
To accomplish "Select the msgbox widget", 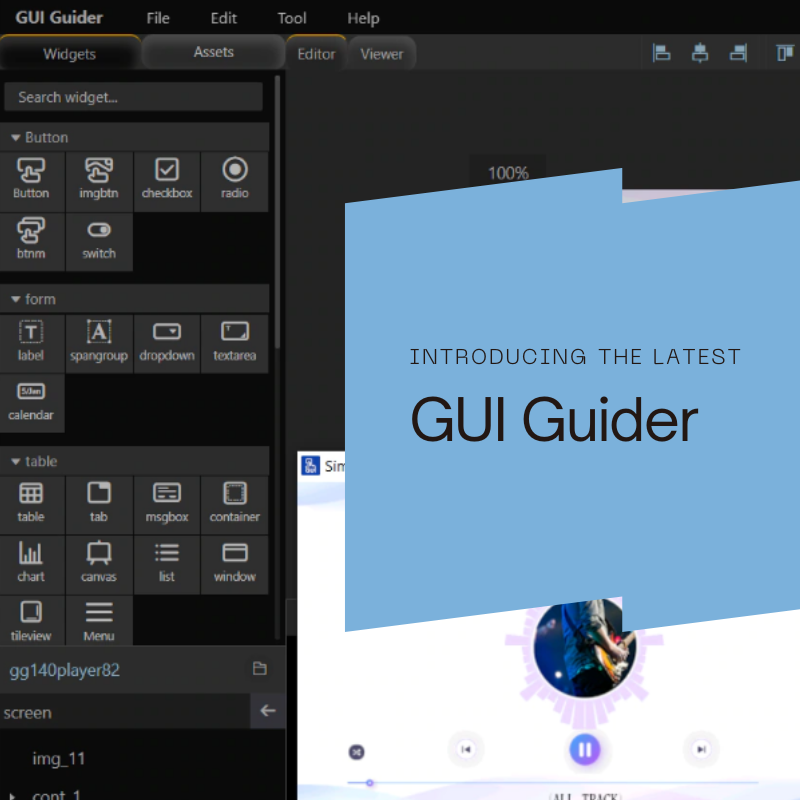I will 167,505.
